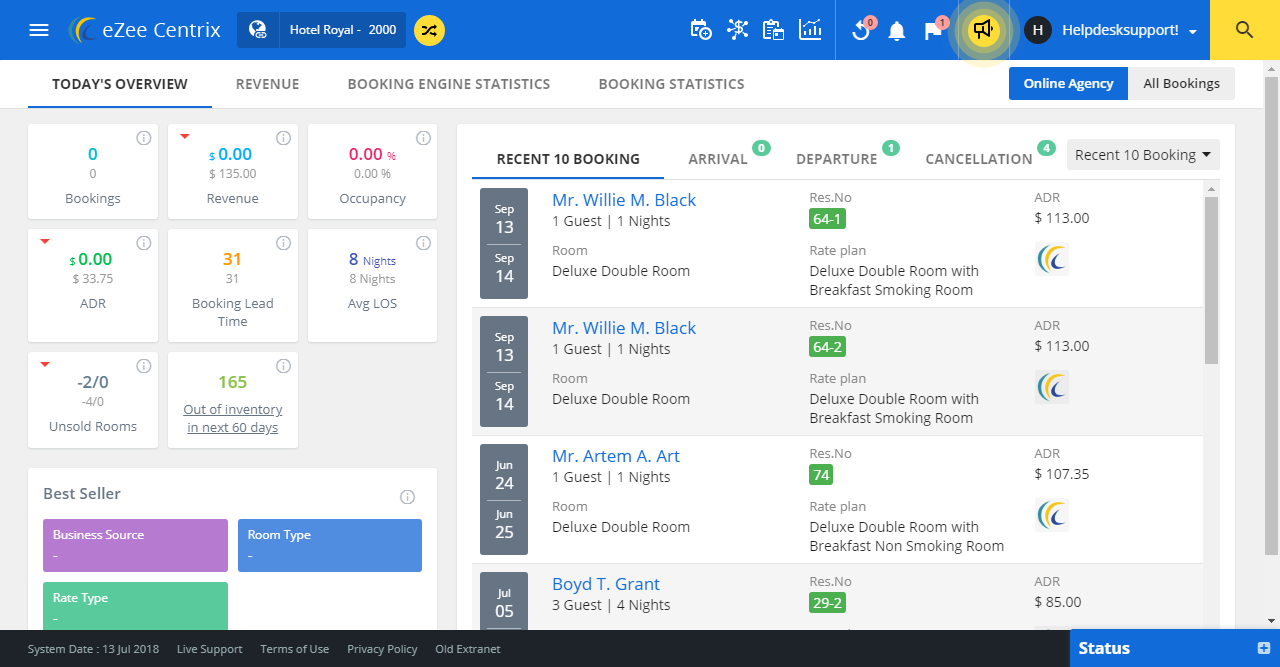Click Out of inventory in next 60 days
Image resolution: width=1280 pixels, height=667 pixels.
click(232, 418)
